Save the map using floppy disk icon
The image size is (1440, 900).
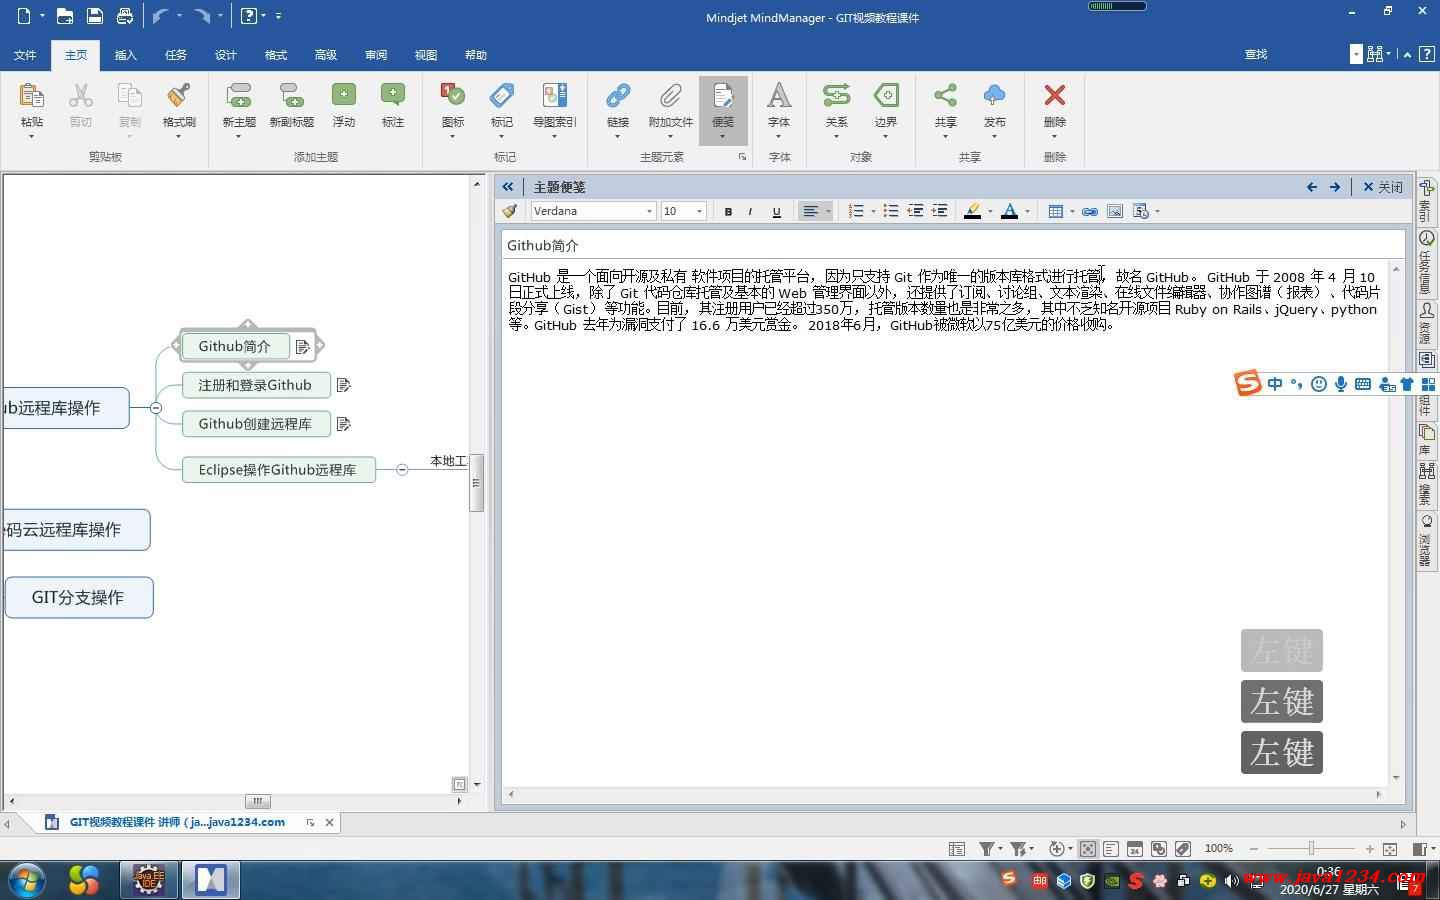coord(94,16)
